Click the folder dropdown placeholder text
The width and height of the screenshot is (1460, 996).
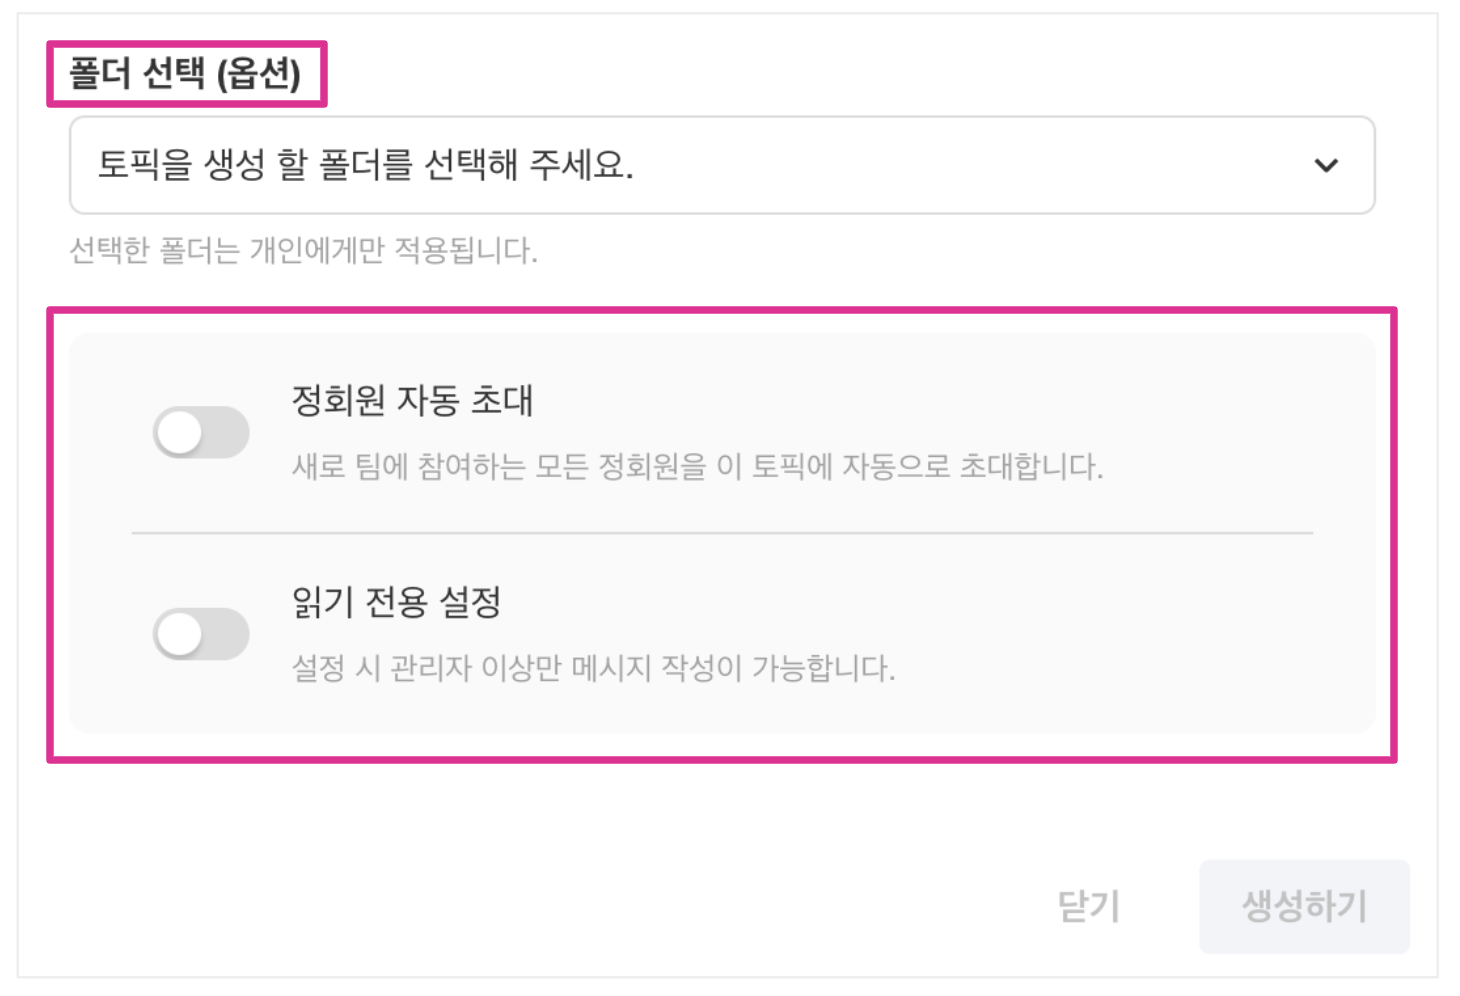(x=365, y=165)
